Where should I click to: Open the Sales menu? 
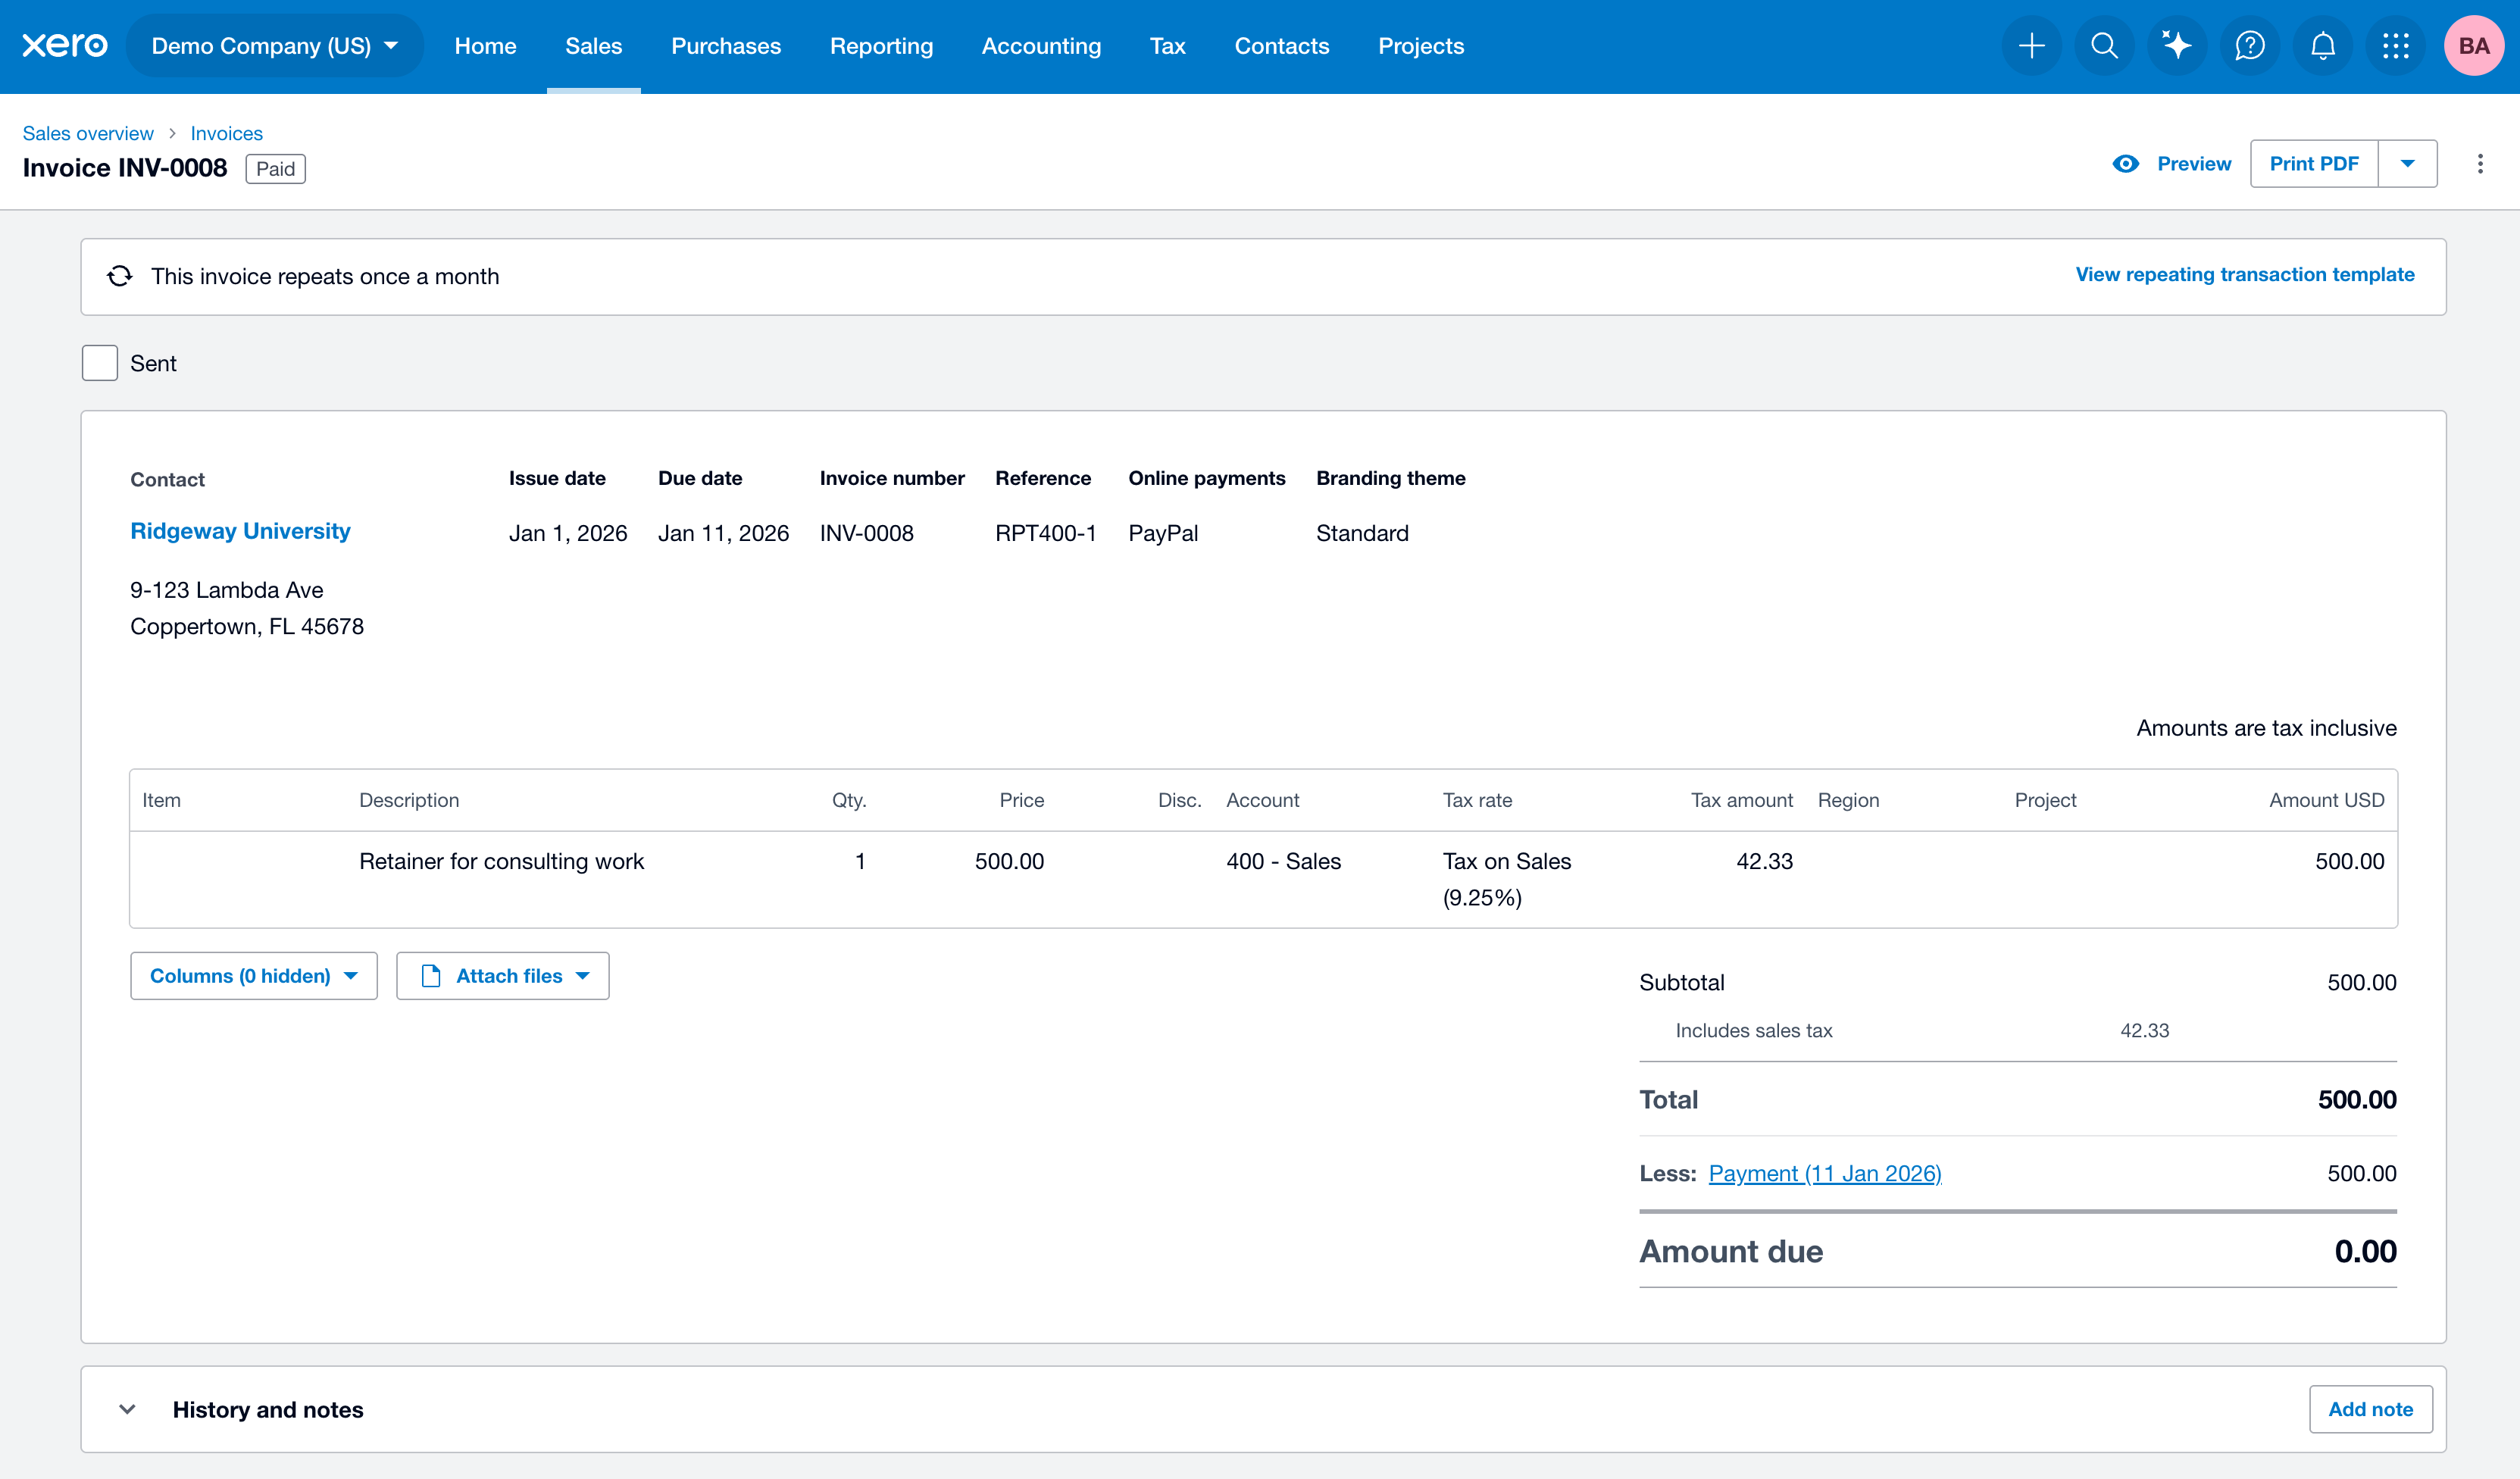[x=594, y=46]
